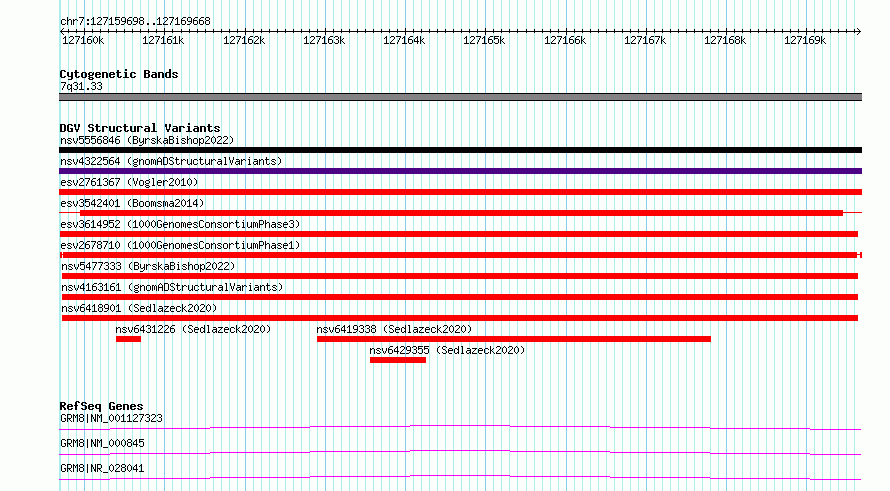Click the chr7:127159698..127169668 coordinate text
This screenshot has width=890, height=491.
[135, 21]
